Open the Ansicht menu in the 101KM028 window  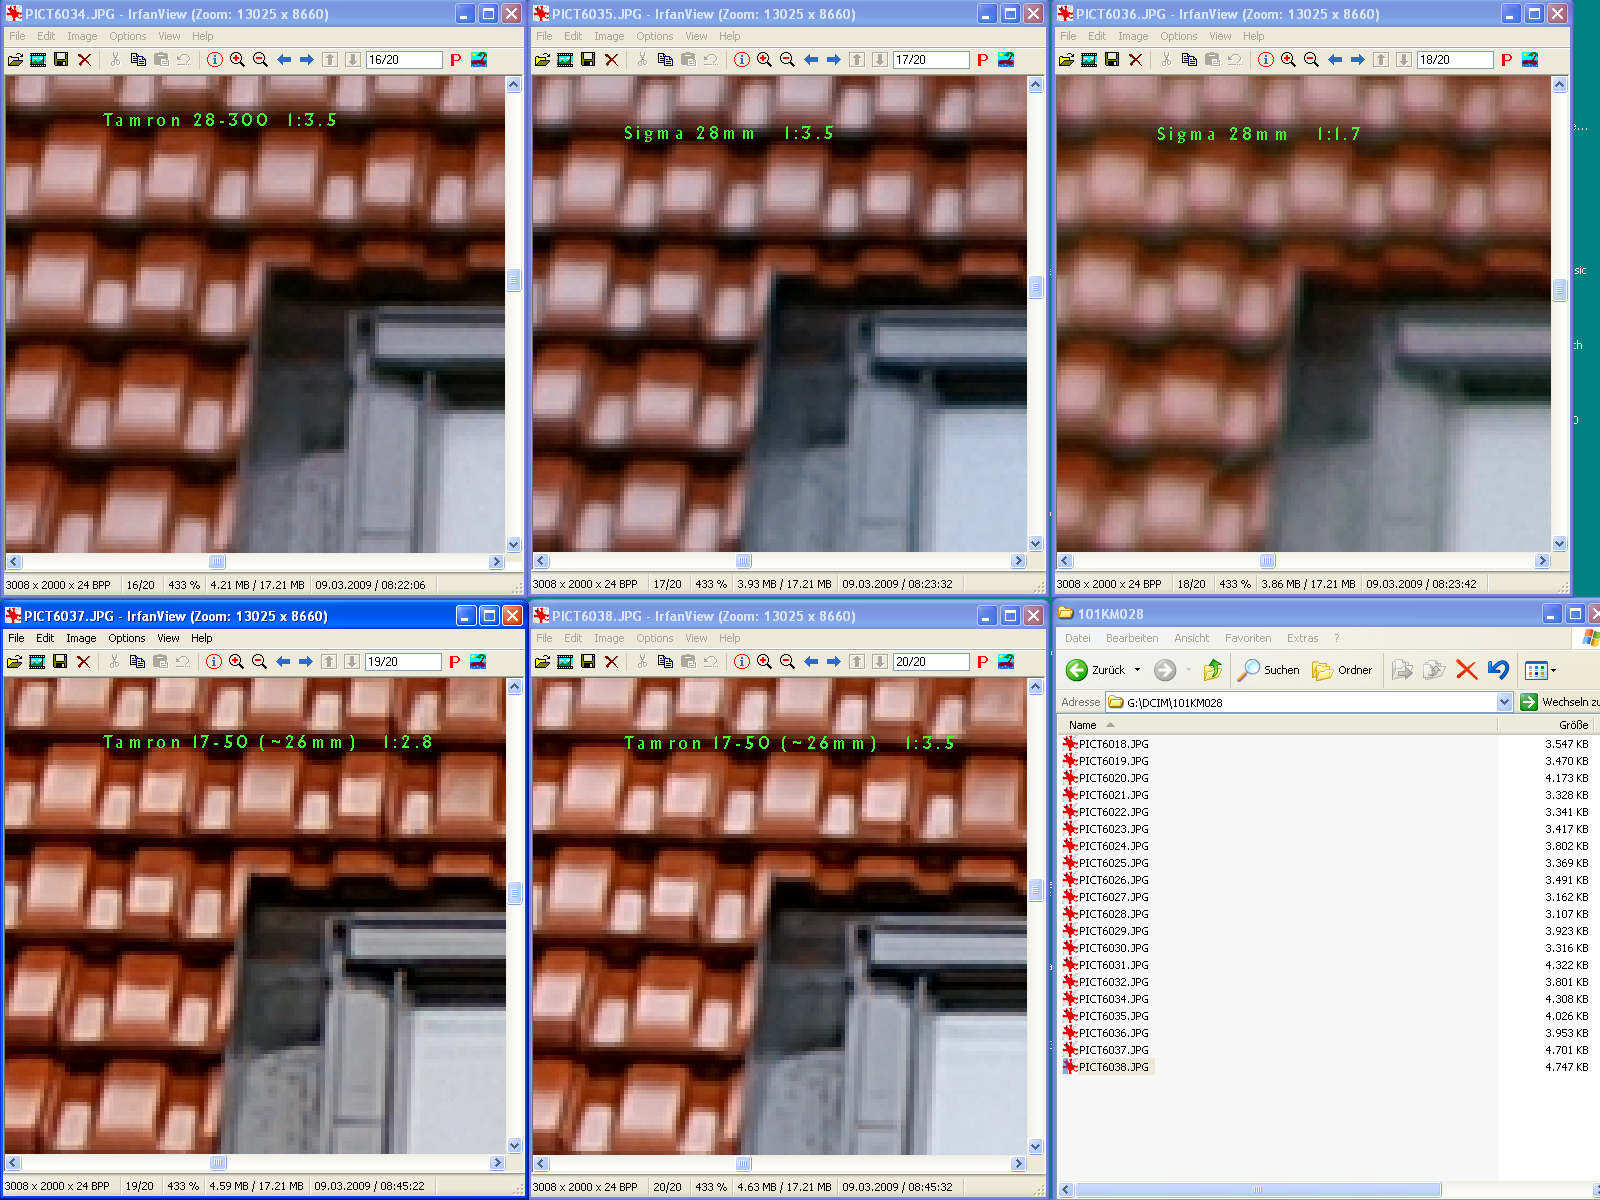pos(1191,638)
